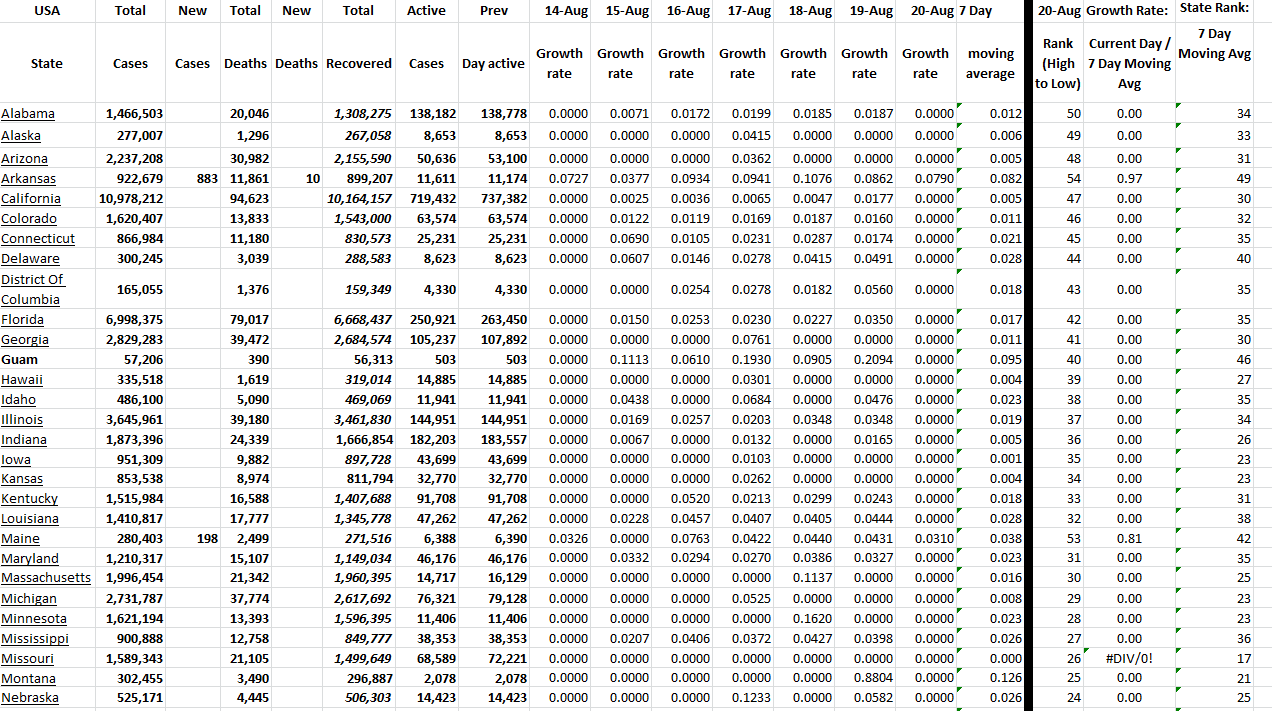Click the Mississippi state link

tap(35, 639)
